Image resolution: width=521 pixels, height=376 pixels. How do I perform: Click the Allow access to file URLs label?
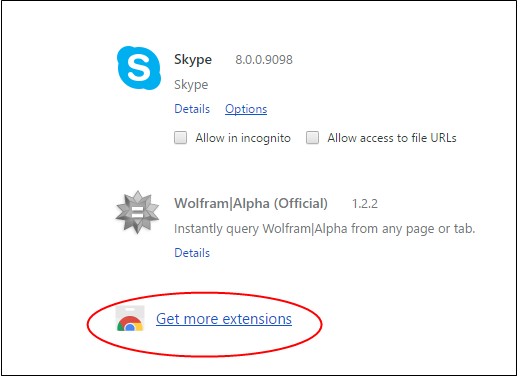click(x=392, y=138)
